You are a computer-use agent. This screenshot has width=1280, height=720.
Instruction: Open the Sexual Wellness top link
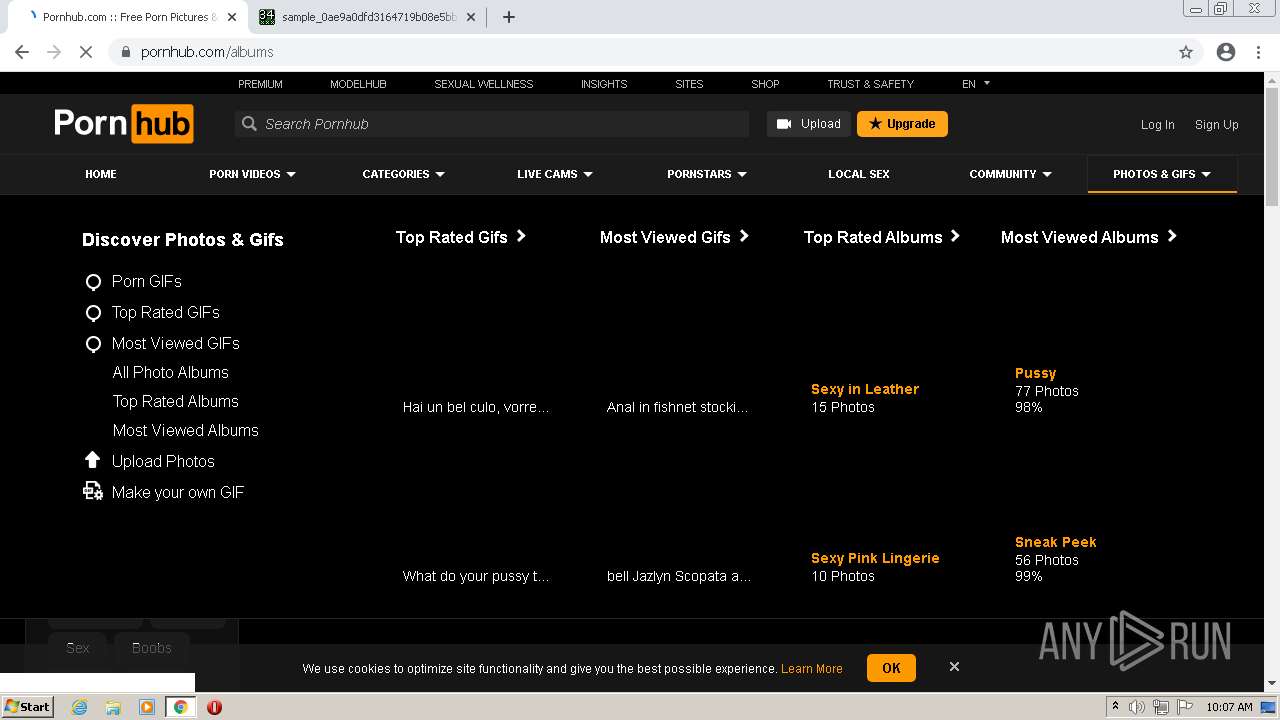[484, 84]
